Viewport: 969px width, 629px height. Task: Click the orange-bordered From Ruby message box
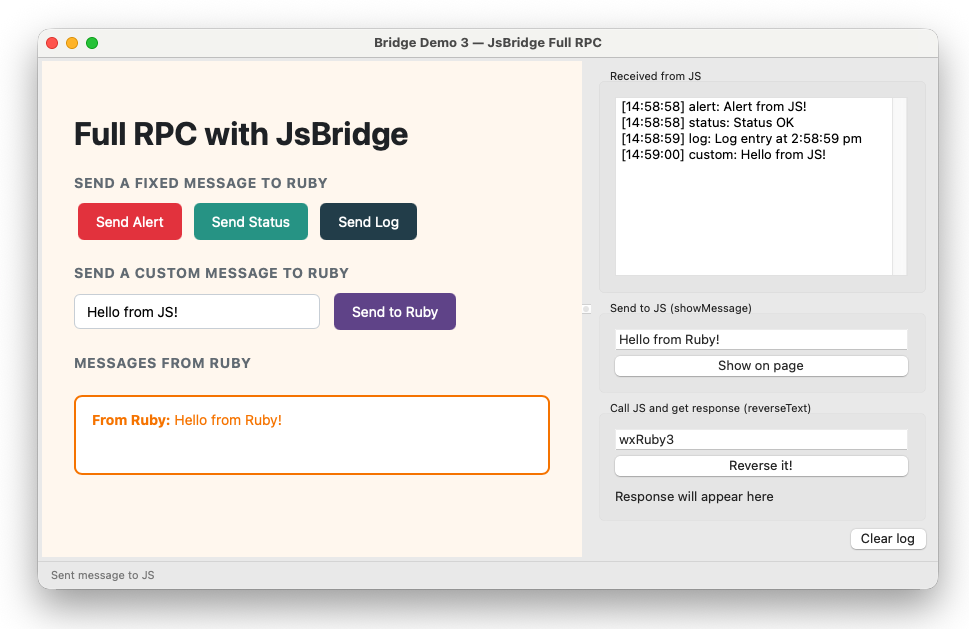tap(311, 435)
